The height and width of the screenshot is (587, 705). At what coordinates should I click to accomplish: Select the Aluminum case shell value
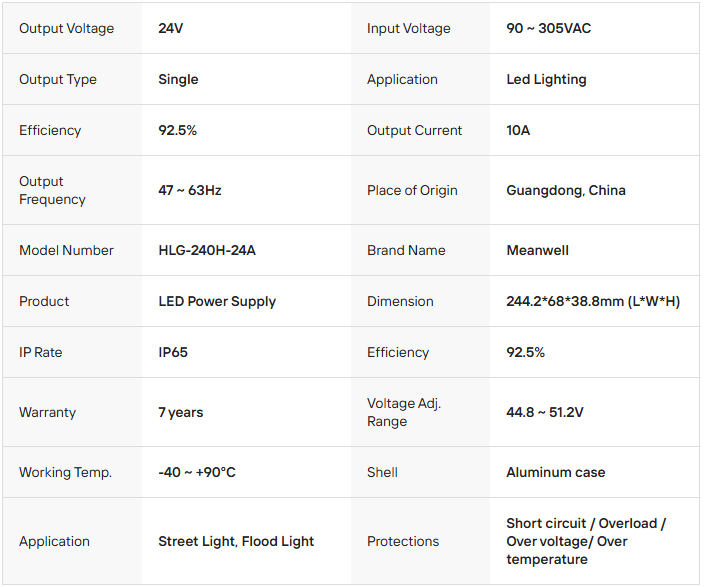click(x=555, y=472)
